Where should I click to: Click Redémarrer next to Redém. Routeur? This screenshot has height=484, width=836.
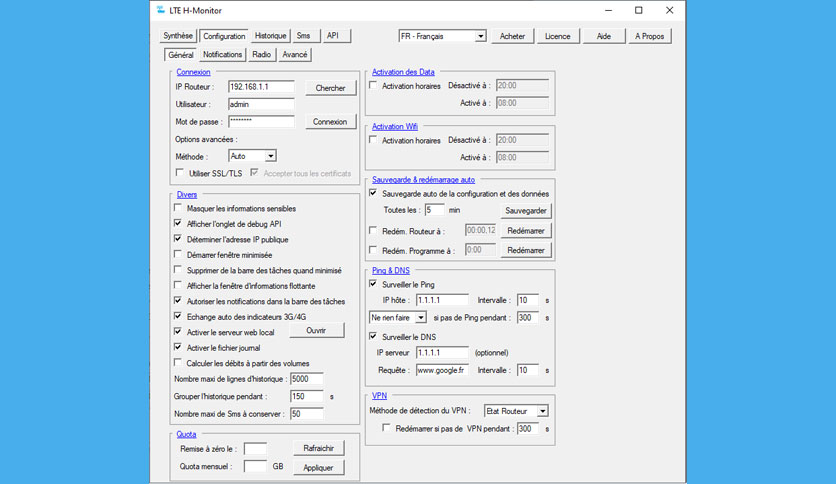pyautogui.click(x=526, y=231)
